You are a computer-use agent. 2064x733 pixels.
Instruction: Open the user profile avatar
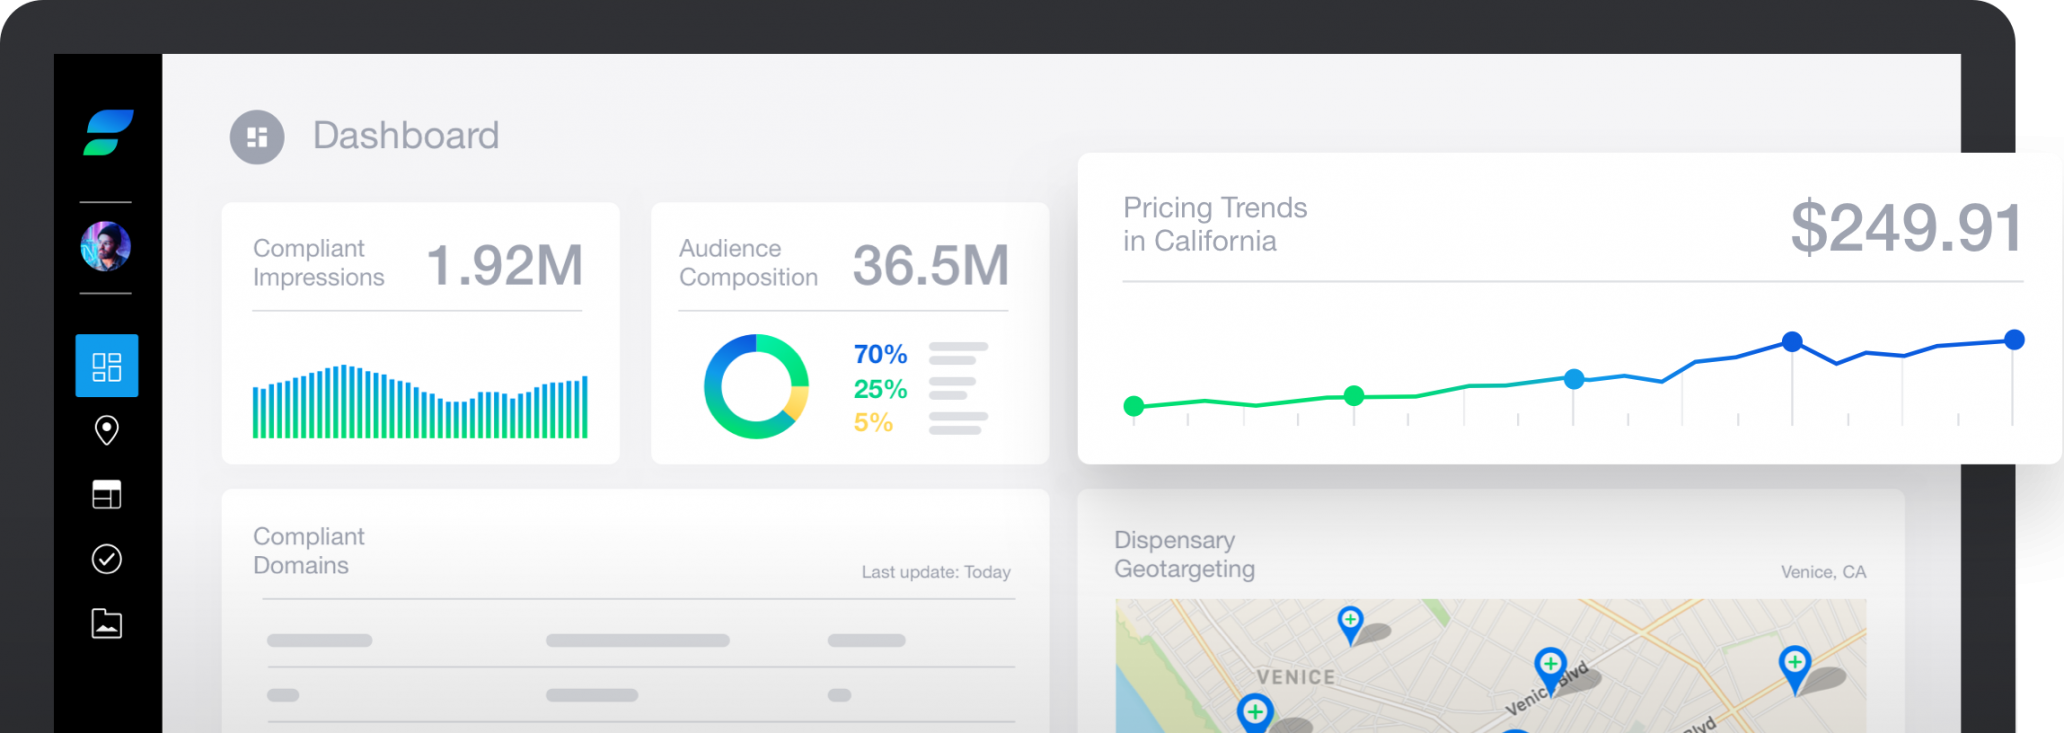(106, 247)
